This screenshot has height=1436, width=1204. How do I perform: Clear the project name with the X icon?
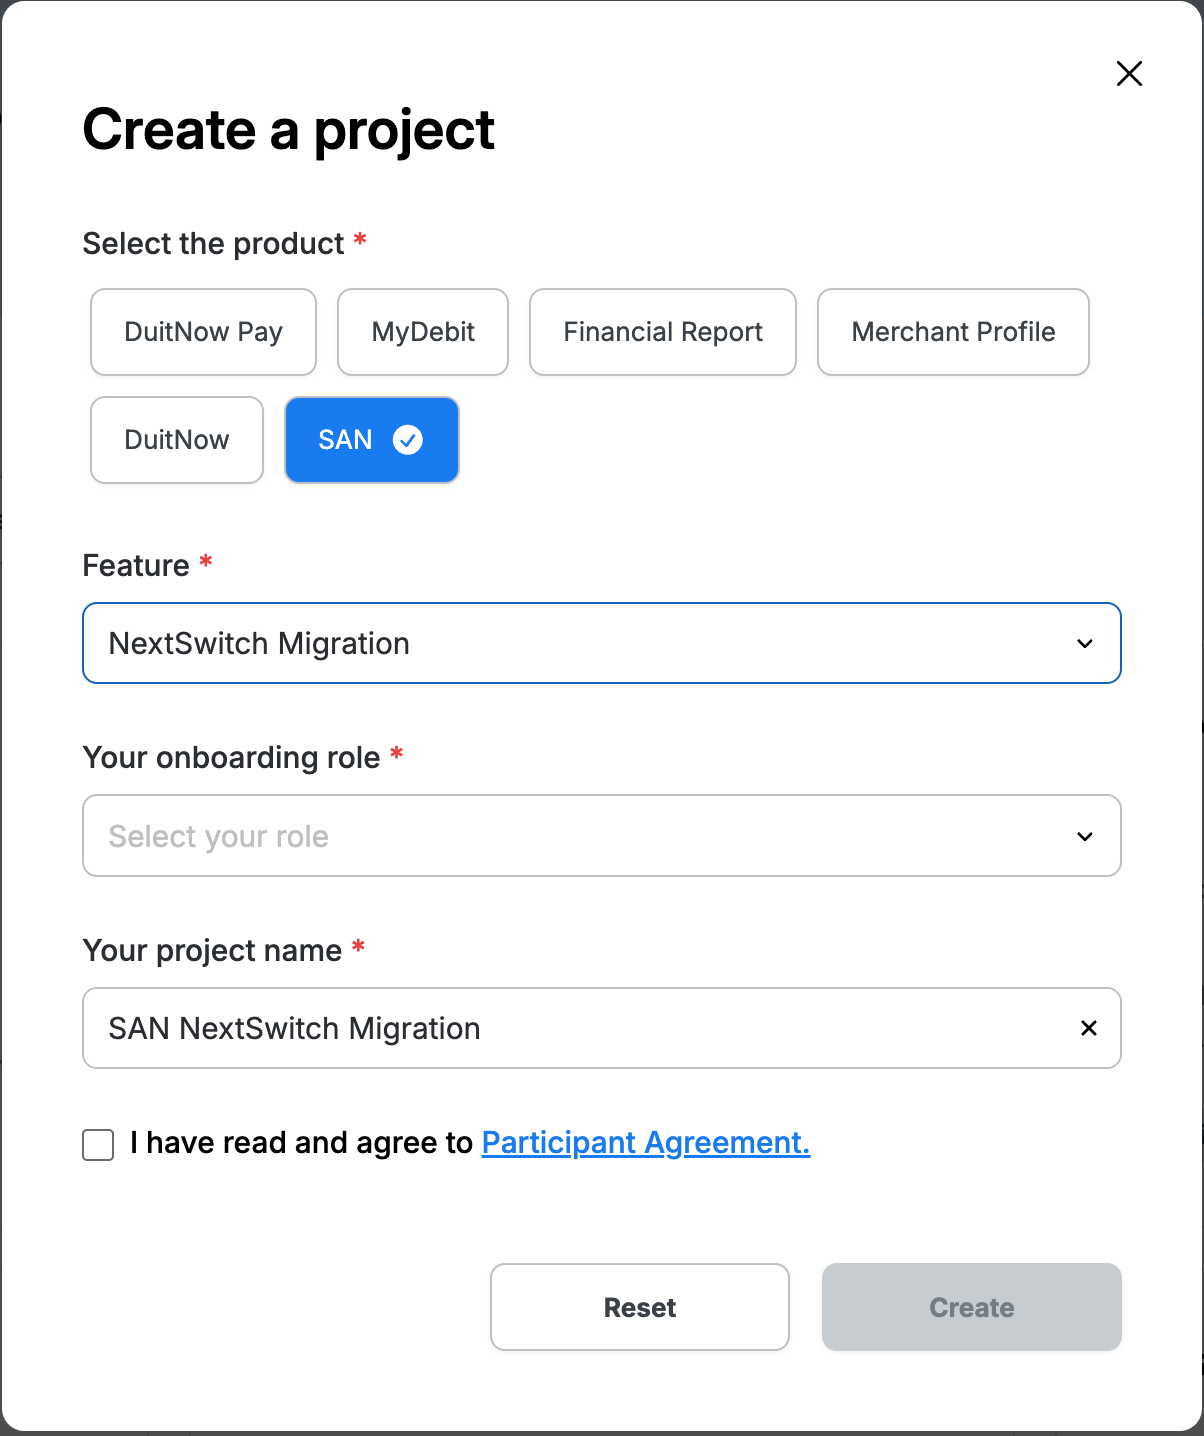click(1088, 1028)
